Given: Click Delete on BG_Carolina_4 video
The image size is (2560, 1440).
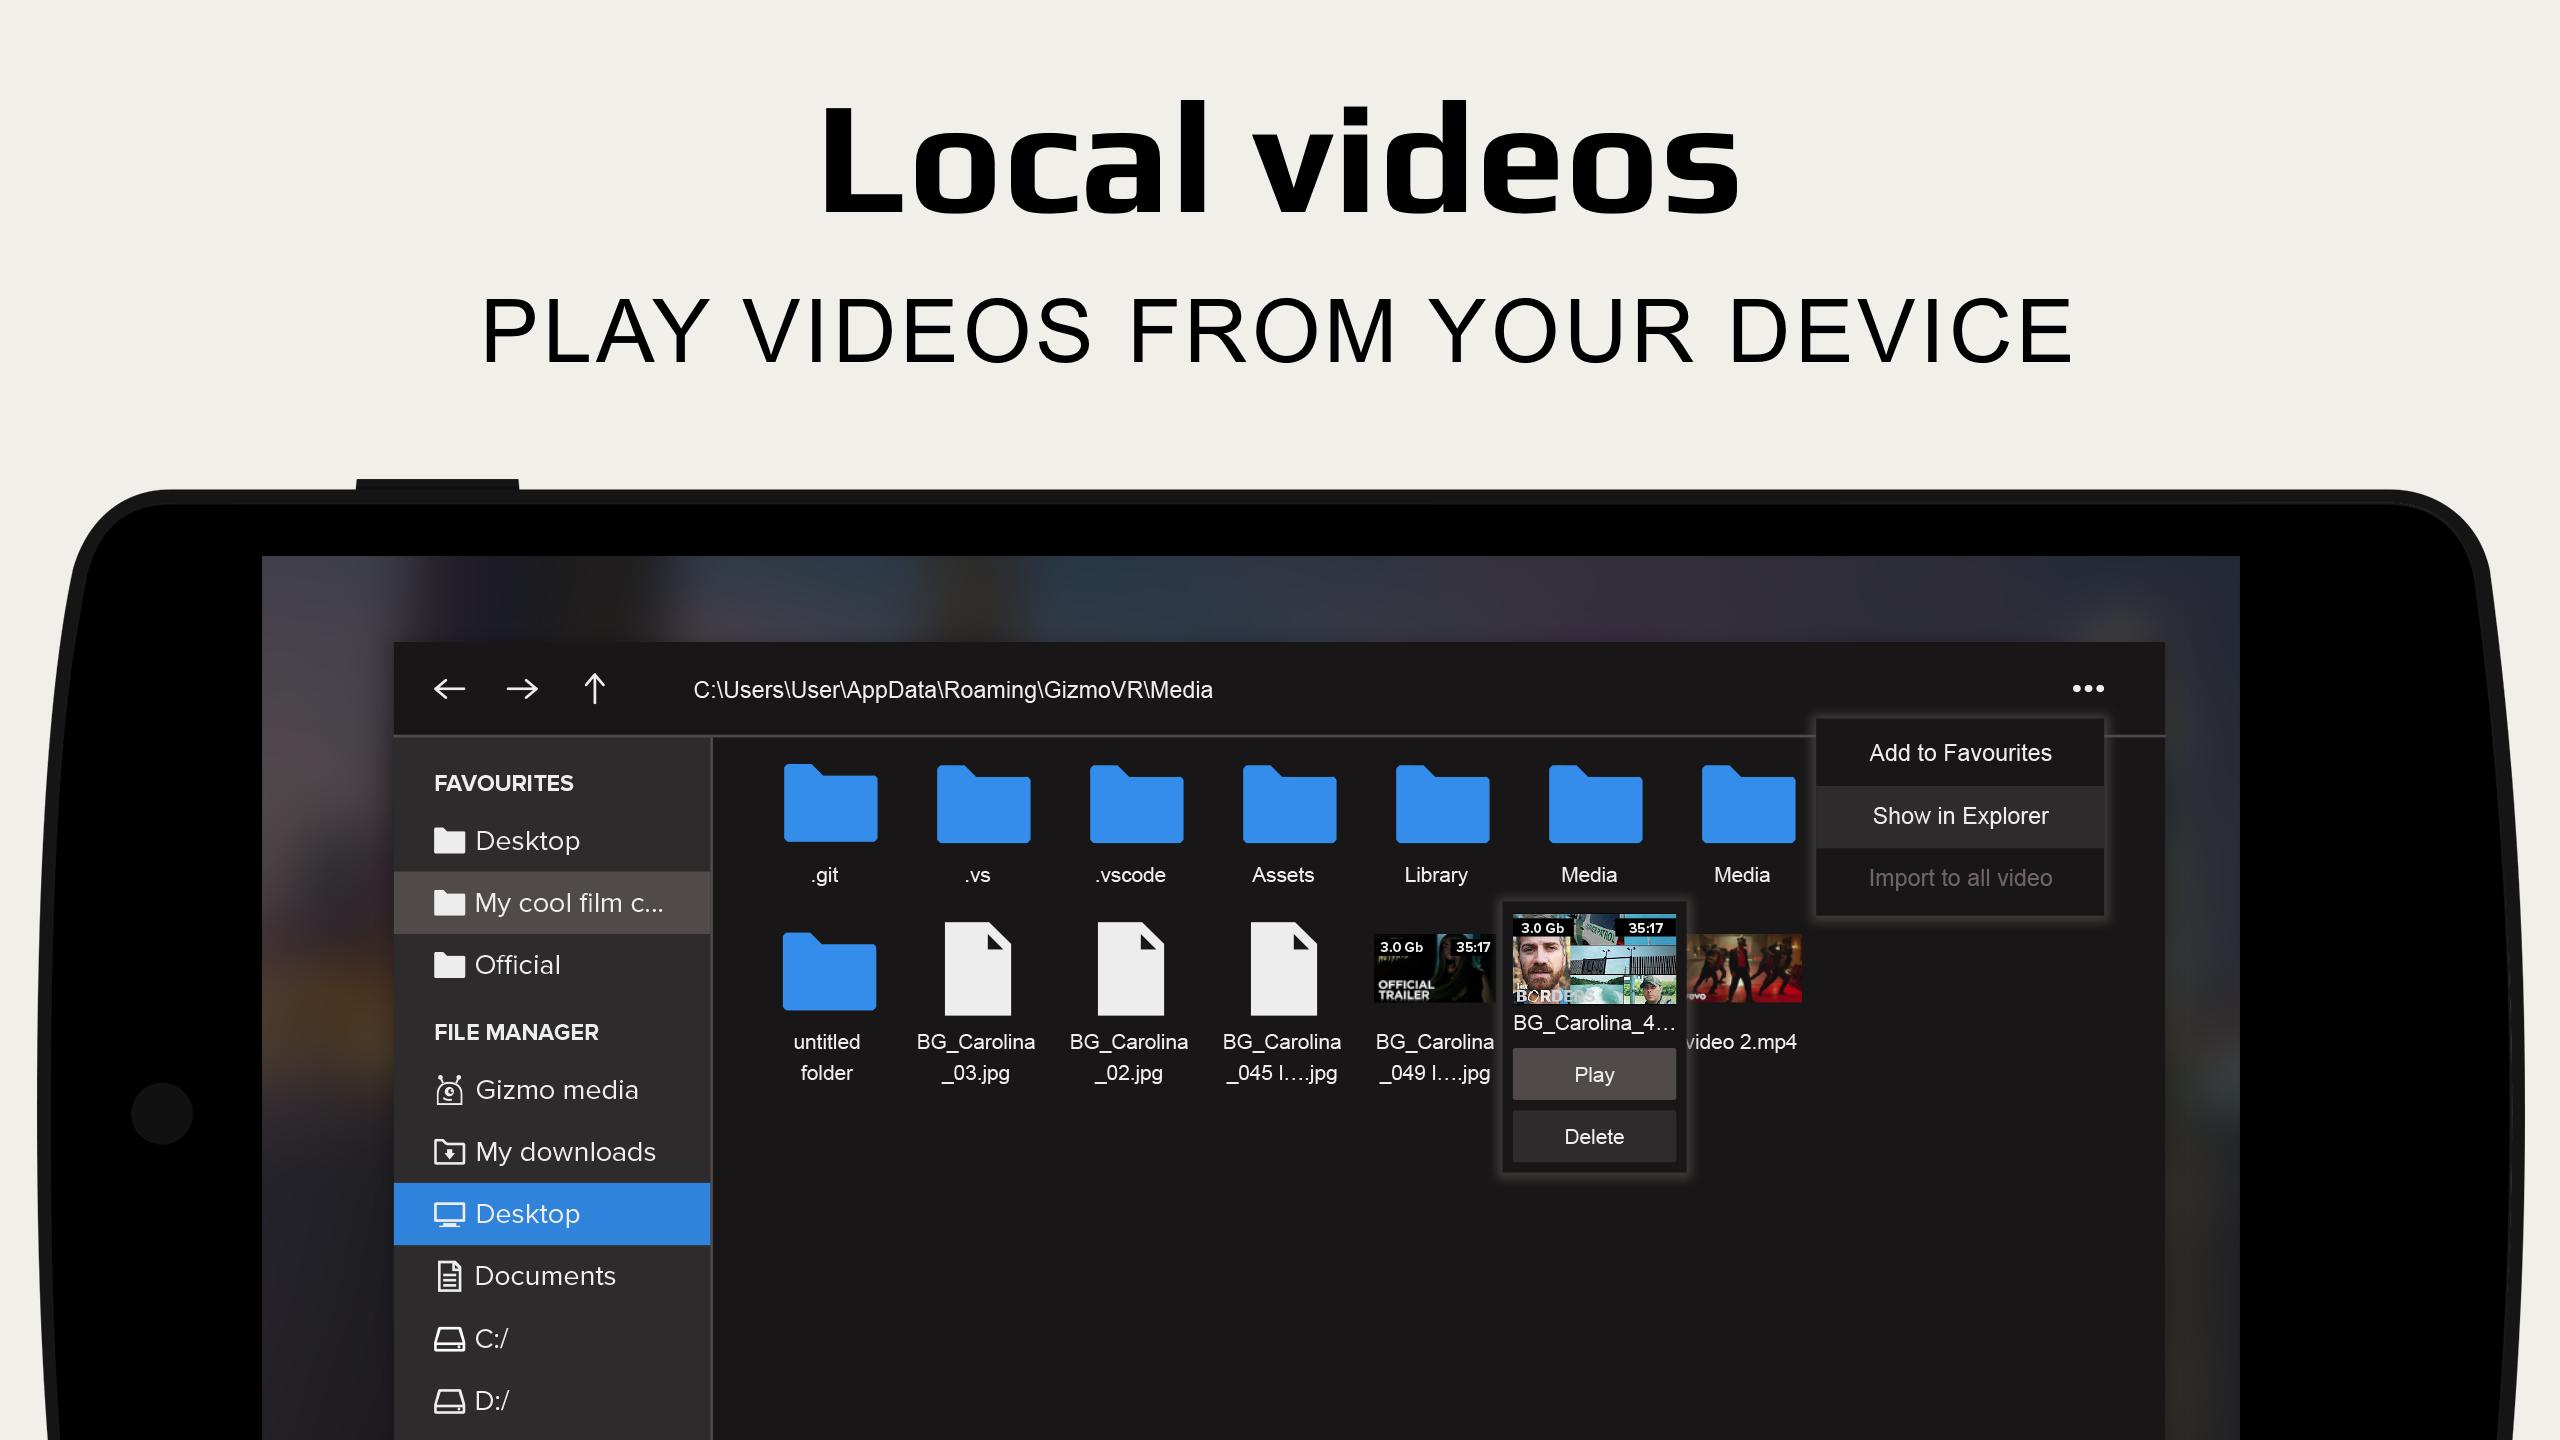Looking at the screenshot, I should click(1595, 1134).
